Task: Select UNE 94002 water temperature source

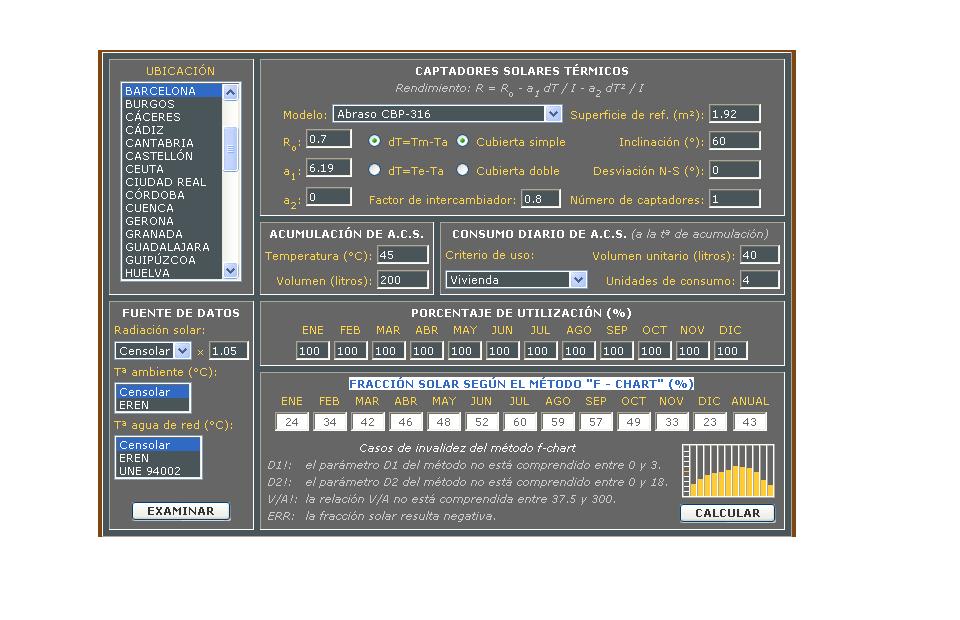Action: pyautogui.click(x=158, y=471)
